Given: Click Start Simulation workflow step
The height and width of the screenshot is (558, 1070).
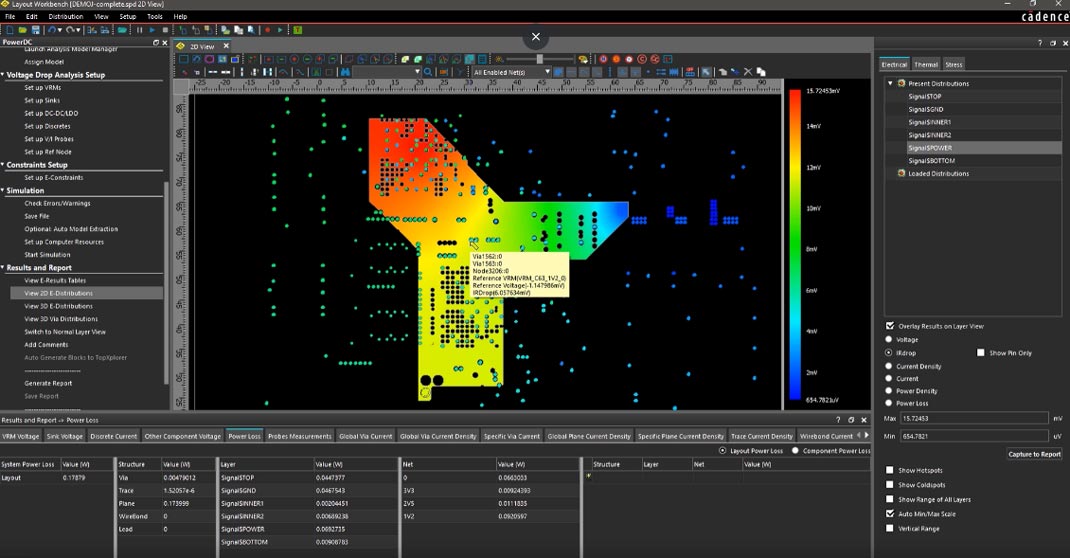Looking at the screenshot, I should point(47,254).
